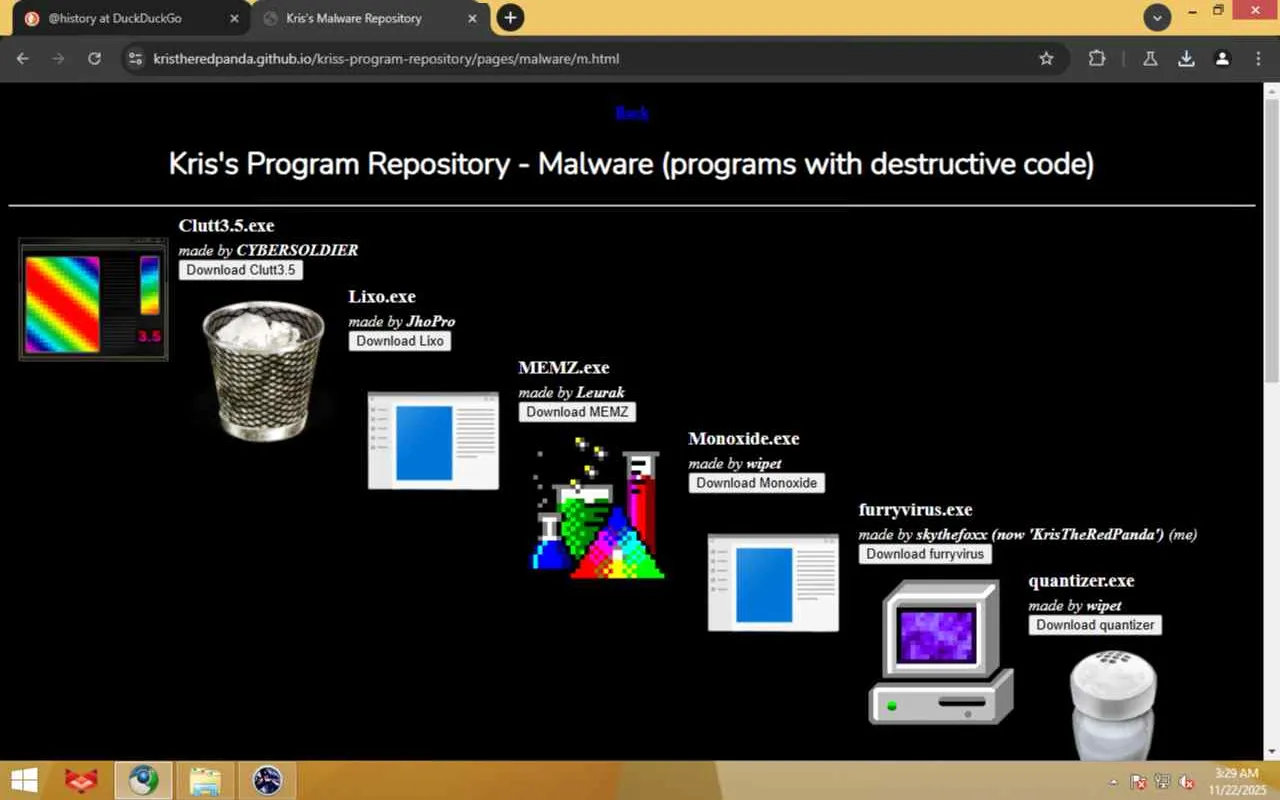Open Action Center flag icon in tray
The height and width of the screenshot is (800, 1280).
[1138, 782]
